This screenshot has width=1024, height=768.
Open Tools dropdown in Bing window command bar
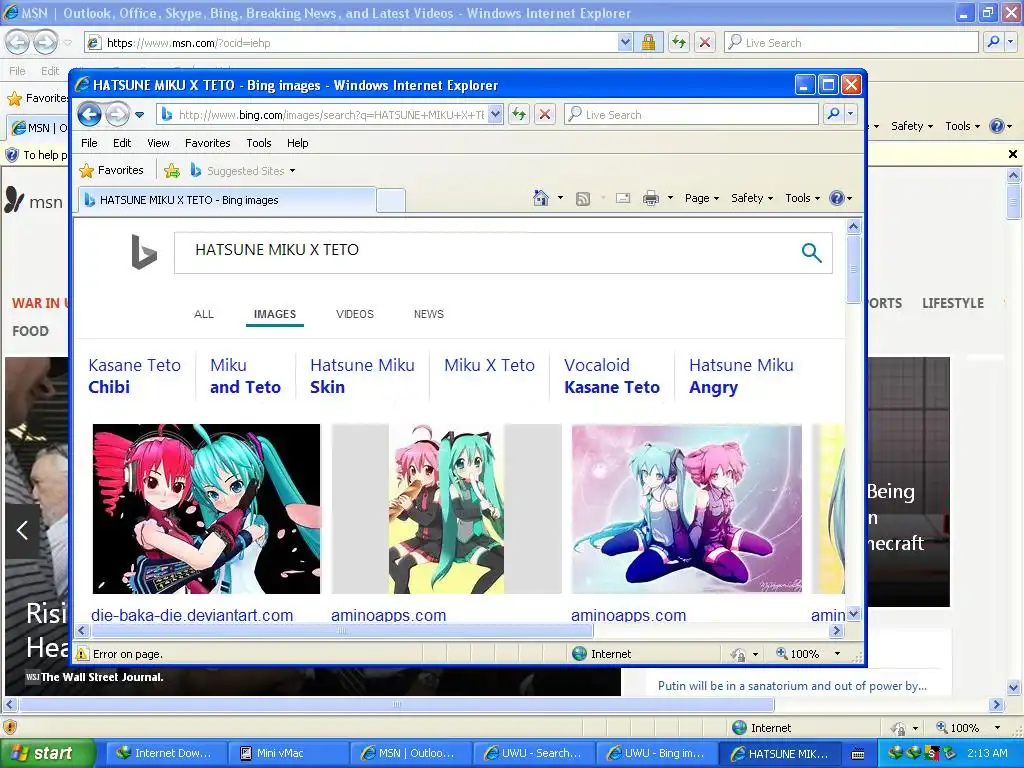point(803,198)
